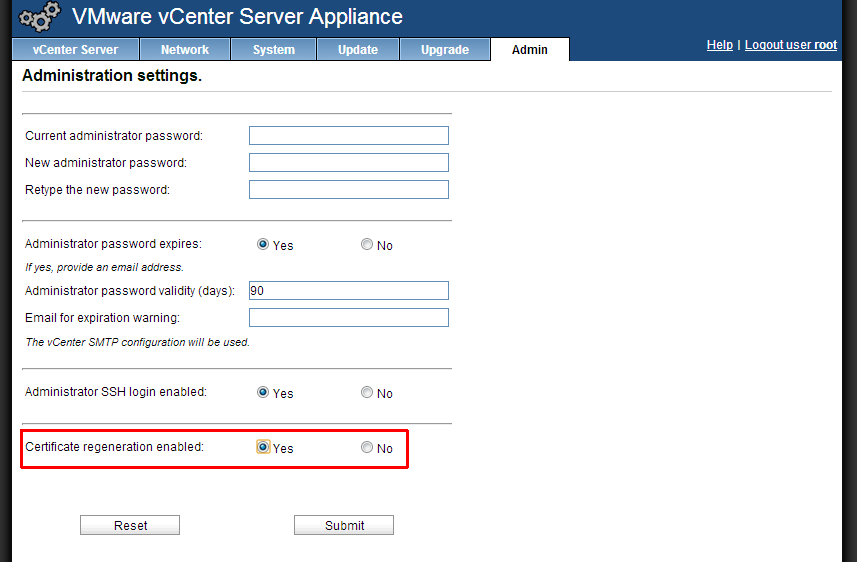Screen dimensions: 857x562
Task: Click the Administration settings heading
Action: [112, 75]
